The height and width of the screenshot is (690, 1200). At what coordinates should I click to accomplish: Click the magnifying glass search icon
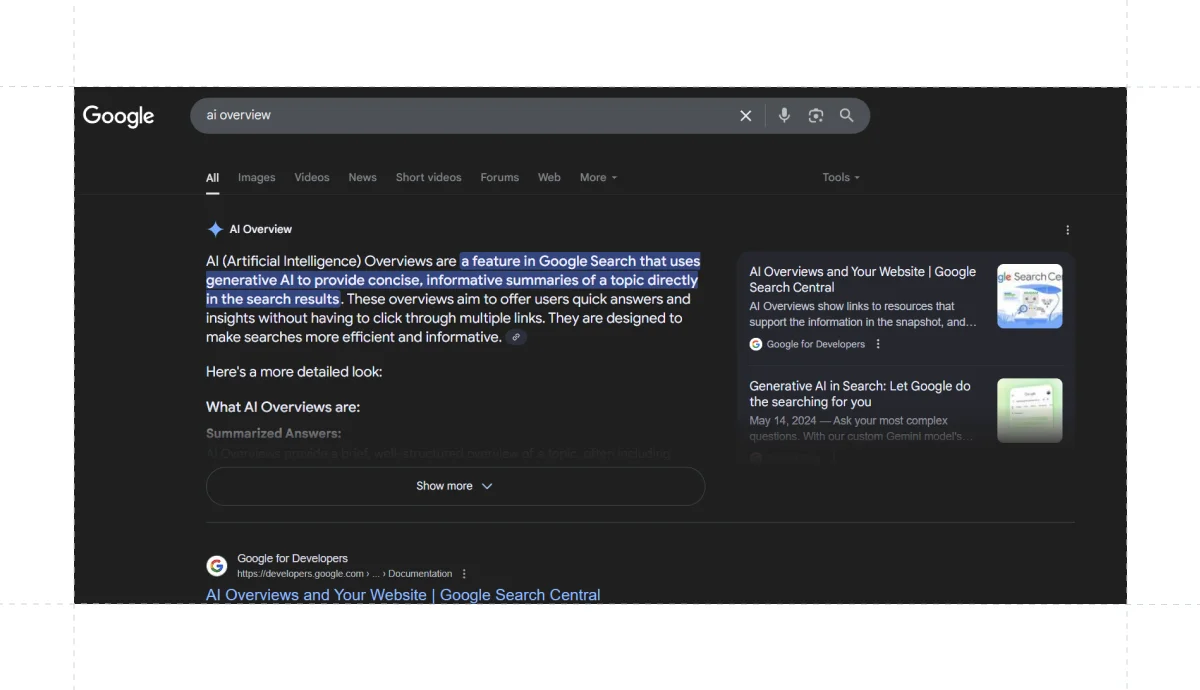(x=847, y=115)
